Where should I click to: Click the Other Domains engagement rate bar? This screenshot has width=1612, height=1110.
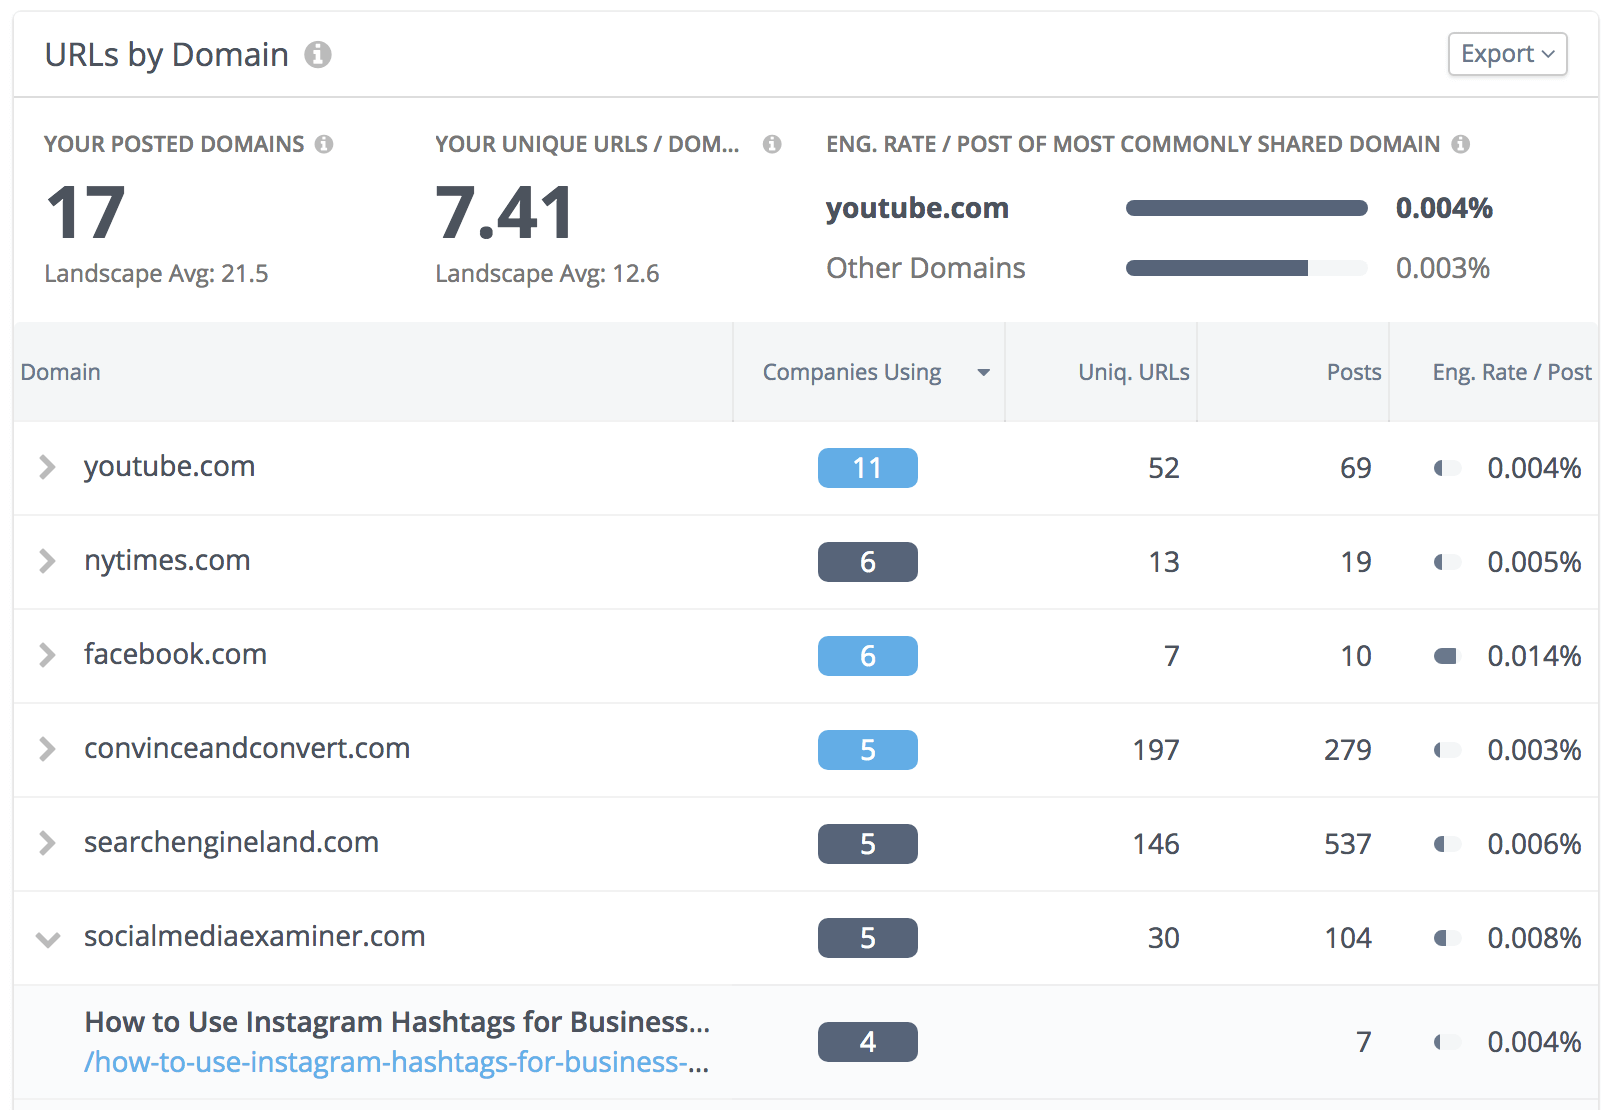1246,268
